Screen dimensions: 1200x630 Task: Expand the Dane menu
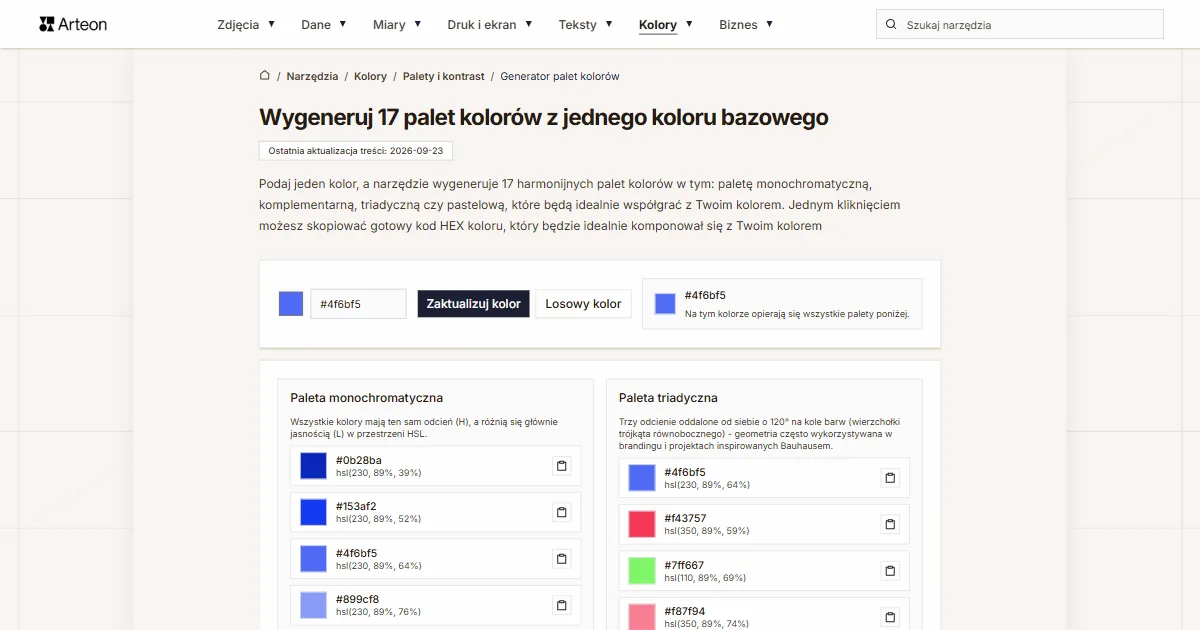pyautogui.click(x=324, y=24)
